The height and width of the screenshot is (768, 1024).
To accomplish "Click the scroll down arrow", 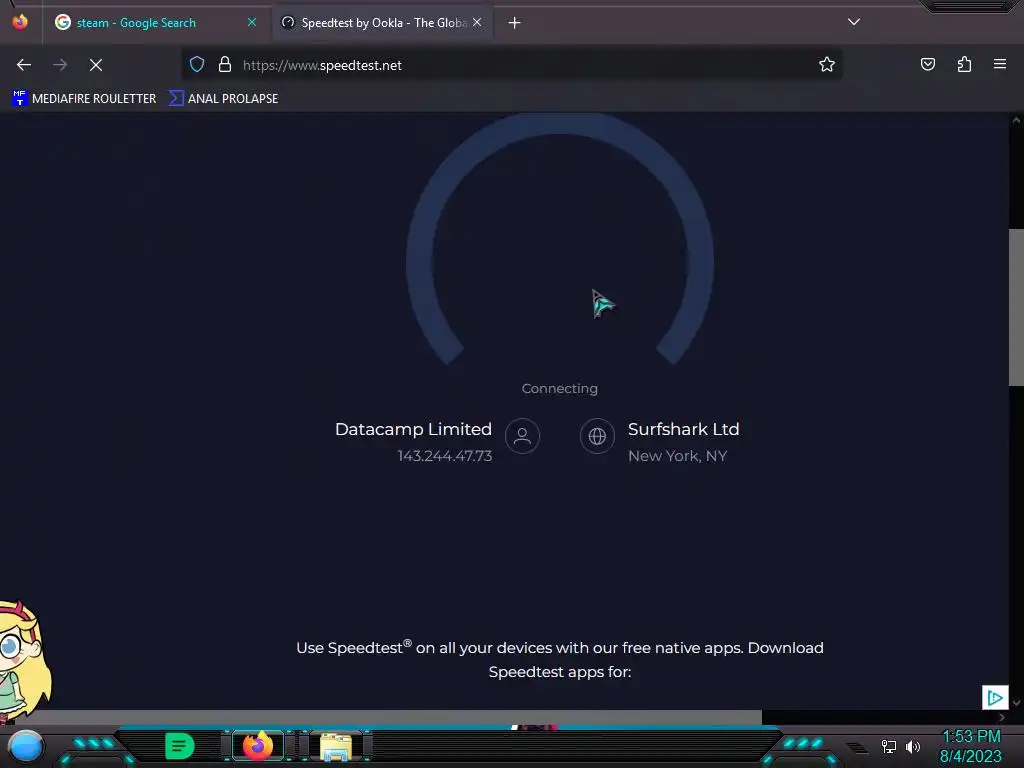I will click(x=1016, y=703).
